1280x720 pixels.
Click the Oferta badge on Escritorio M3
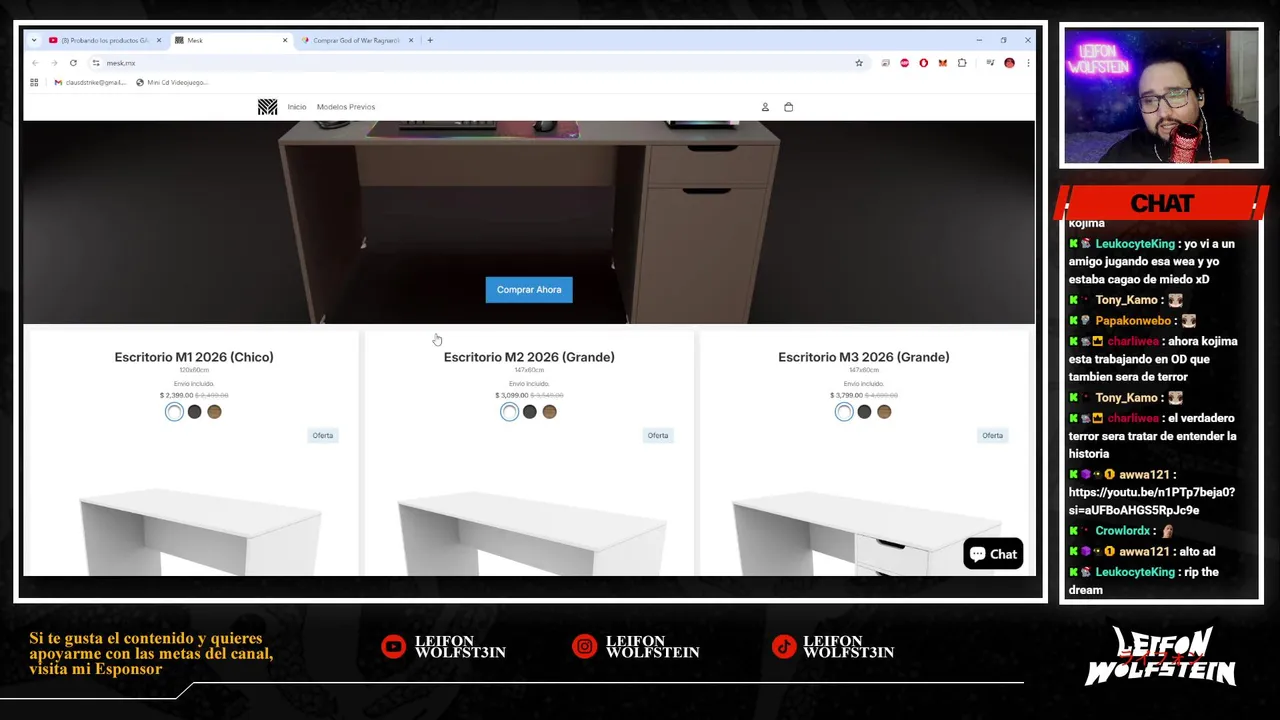pyautogui.click(x=992, y=435)
